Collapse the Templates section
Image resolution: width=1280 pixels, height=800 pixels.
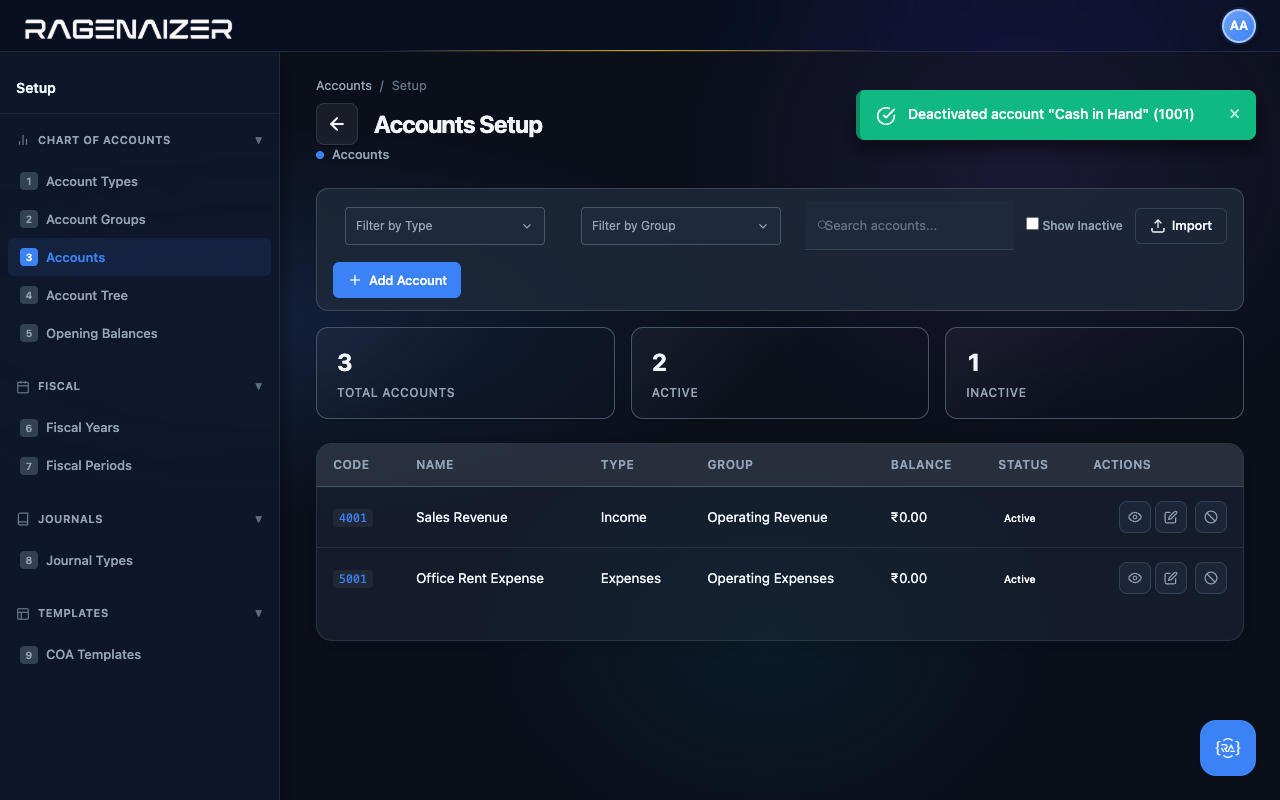(x=259, y=613)
